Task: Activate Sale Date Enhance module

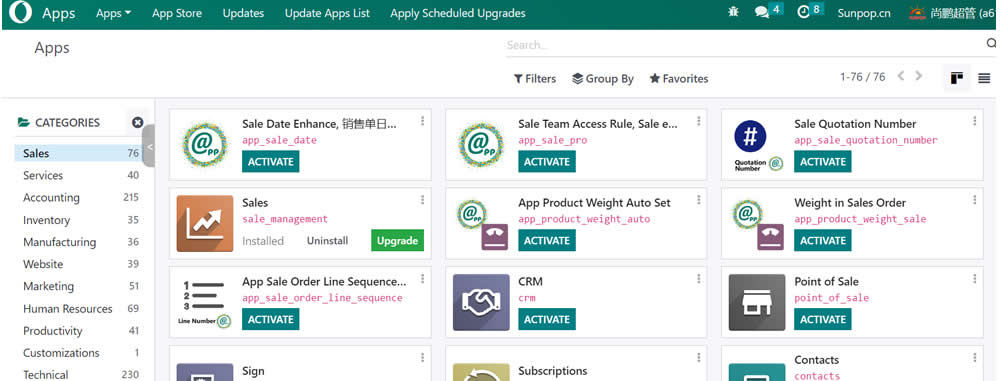Action: point(270,161)
